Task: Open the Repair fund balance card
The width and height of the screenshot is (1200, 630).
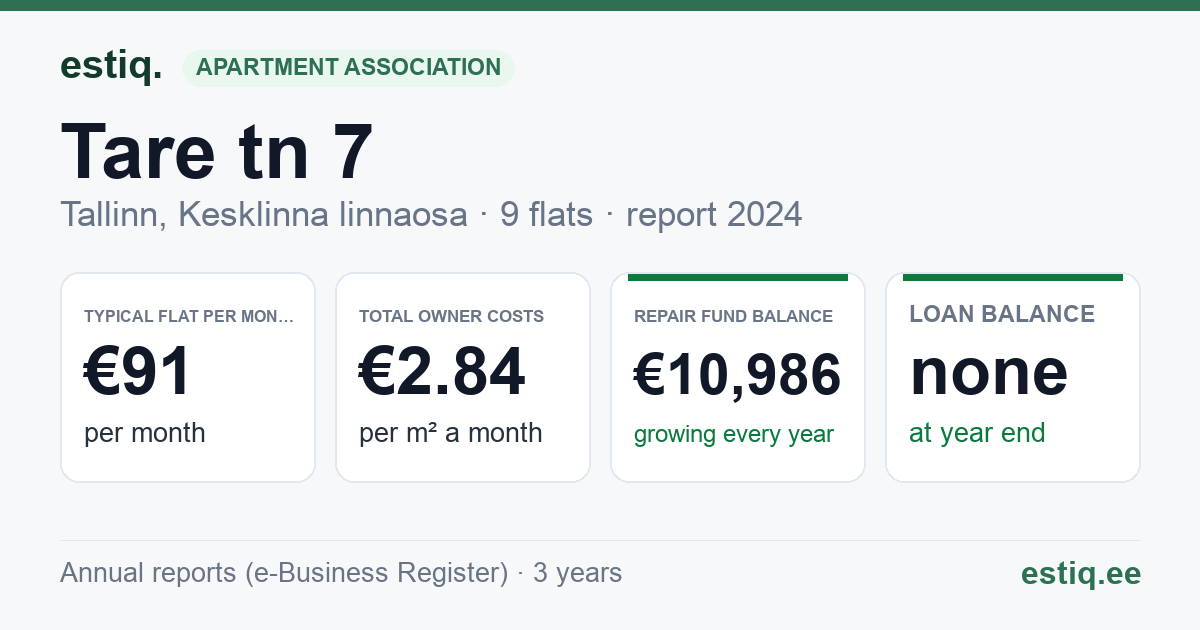Action: pos(738,377)
